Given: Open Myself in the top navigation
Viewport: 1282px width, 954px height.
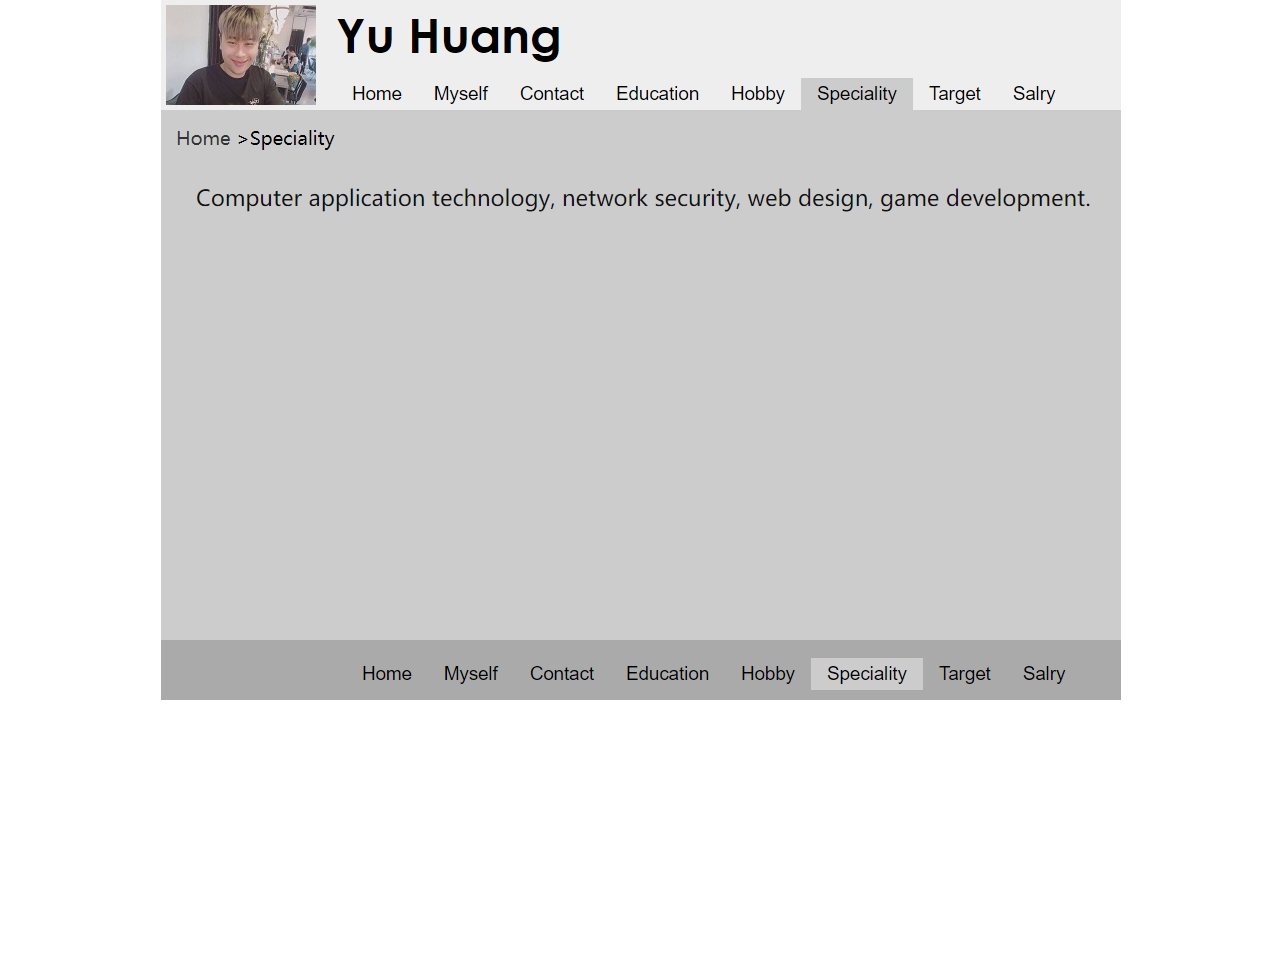Looking at the screenshot, I should (461, 94).
